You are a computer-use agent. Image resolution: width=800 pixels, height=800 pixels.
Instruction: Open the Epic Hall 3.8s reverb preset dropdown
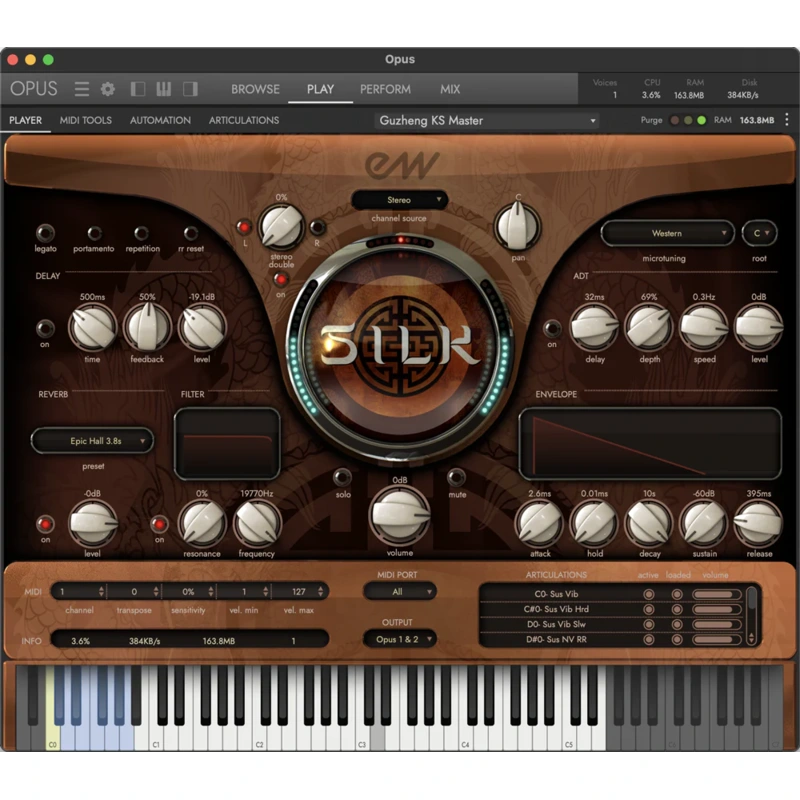pos(92,440)
